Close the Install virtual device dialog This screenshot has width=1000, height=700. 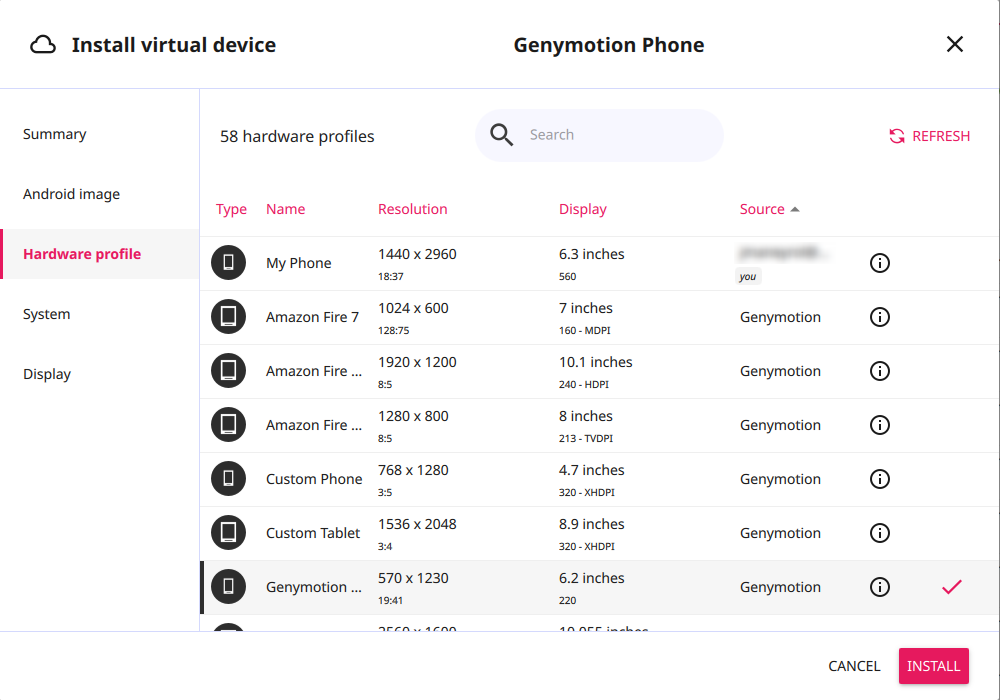954,44
